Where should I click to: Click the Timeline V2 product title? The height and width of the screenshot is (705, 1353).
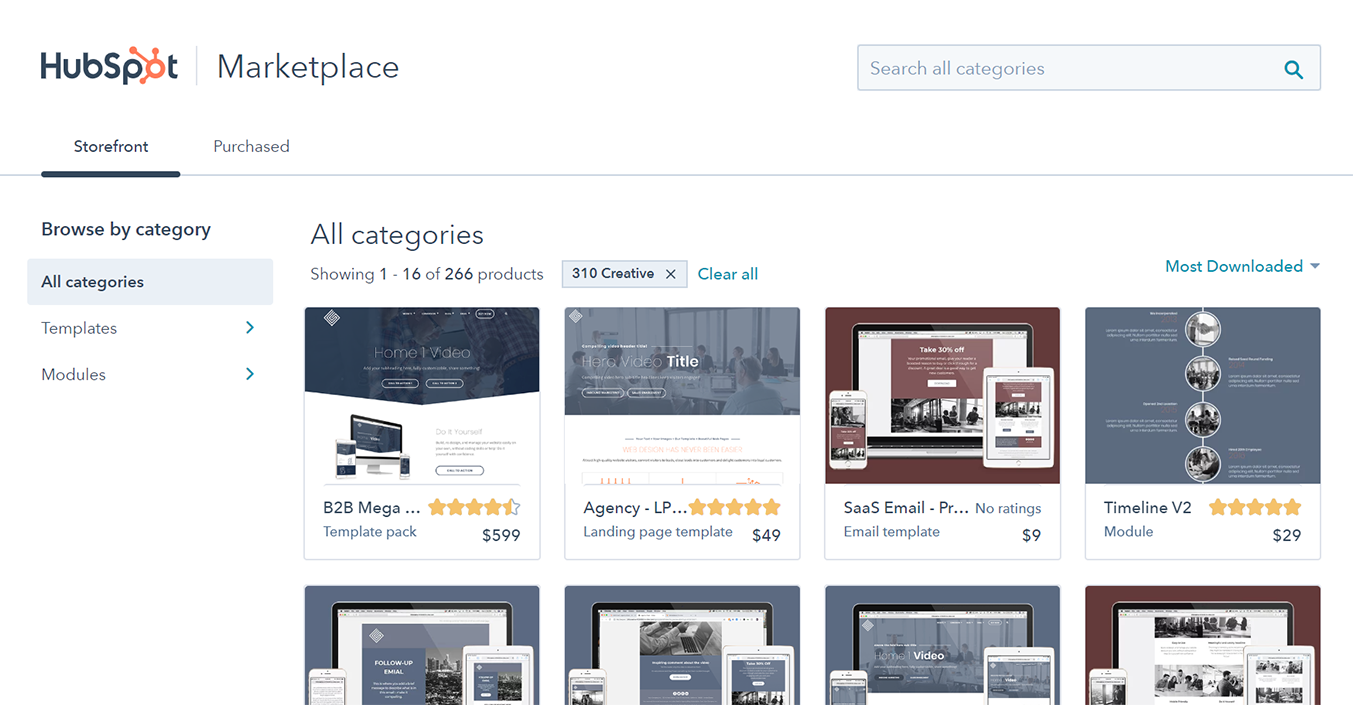click(1148, 507)
